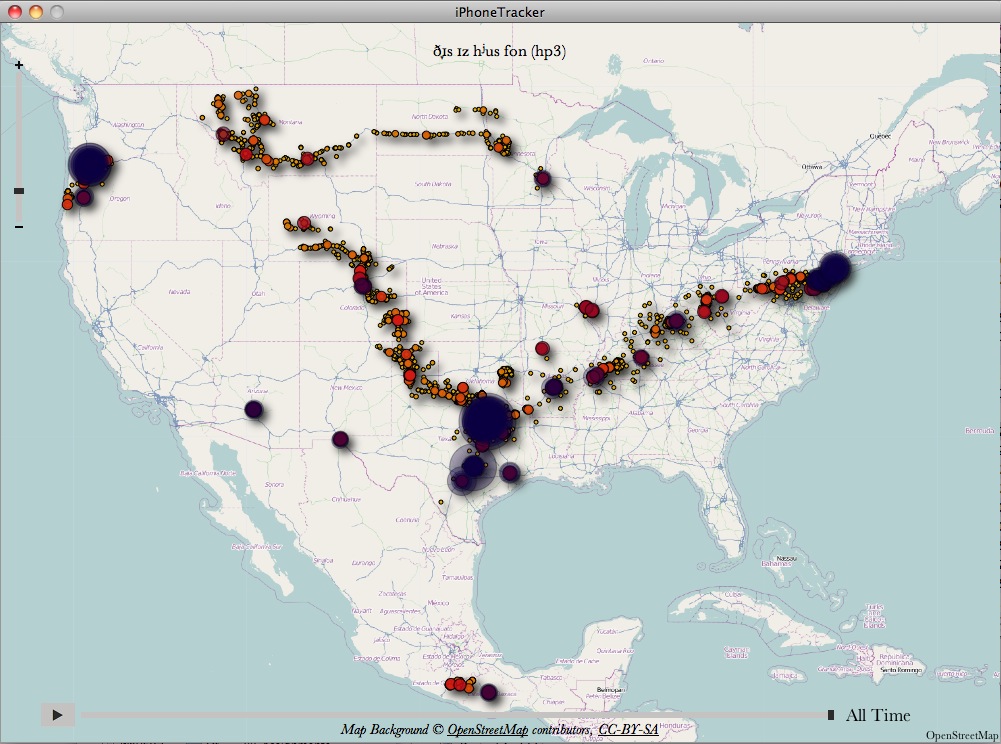1001x744 pixels.
Task: Click the middle of the timeline track
Action: [455, 715]
